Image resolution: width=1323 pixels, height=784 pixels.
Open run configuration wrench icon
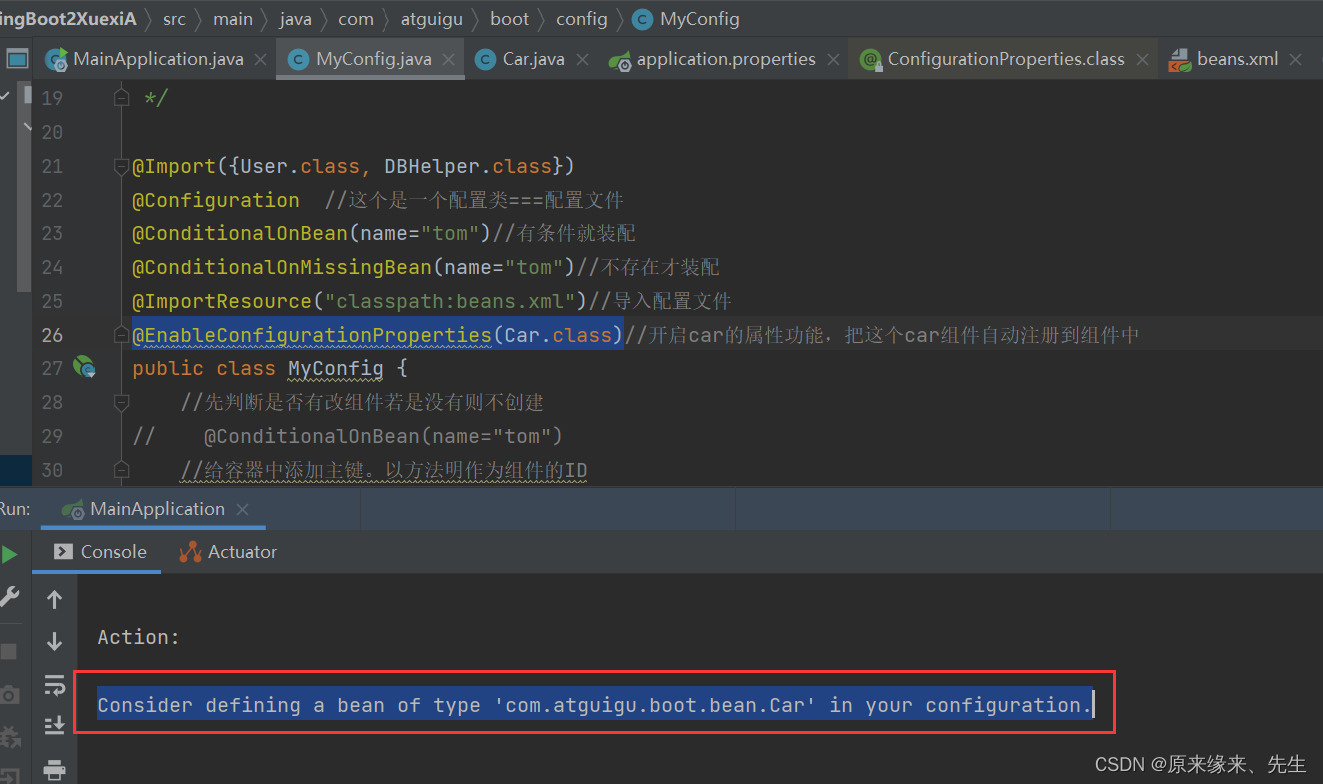8,597
